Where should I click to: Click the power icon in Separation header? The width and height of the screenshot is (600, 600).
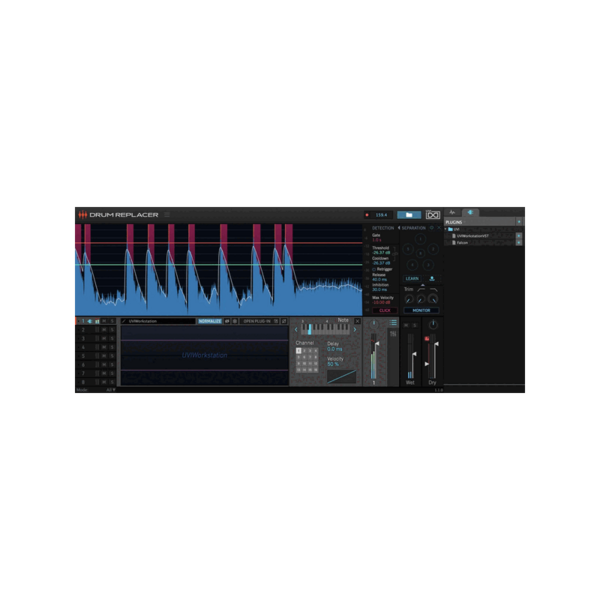(x=432, y=228)
